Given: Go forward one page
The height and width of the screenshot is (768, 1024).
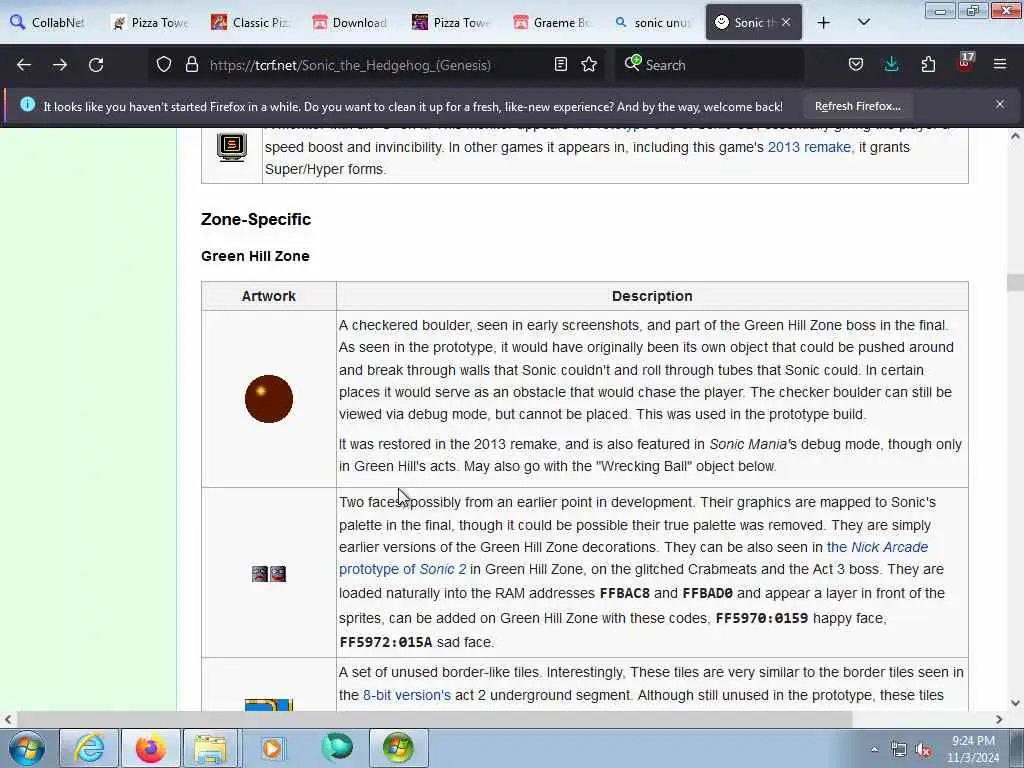Looking at the screenshot, I should 60,65.
